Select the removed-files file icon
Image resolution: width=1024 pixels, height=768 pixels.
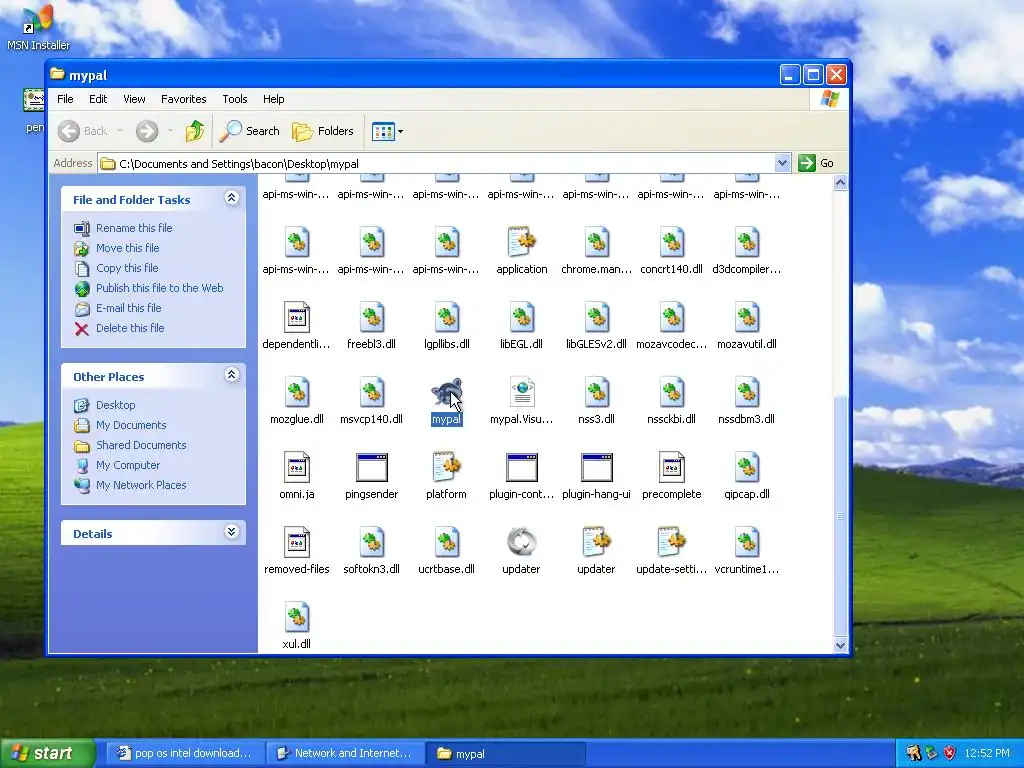pos(296,543)
